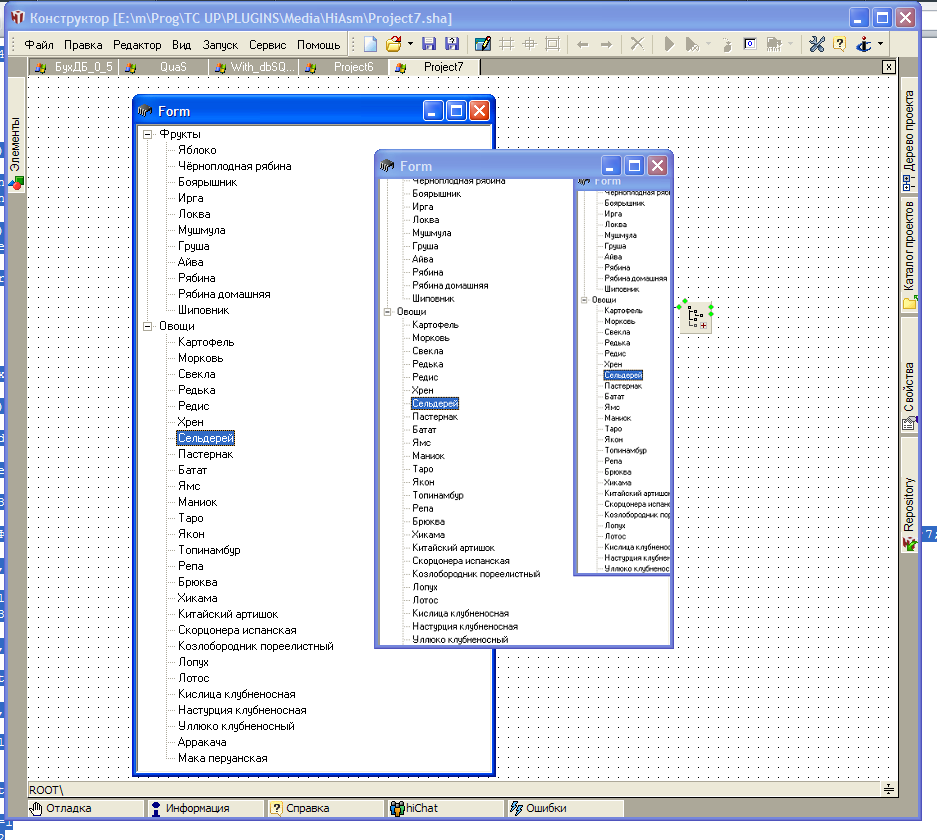Viewport: 937px width, 840px height.
Task: Close the current project tab with X
Action: click(888, 67)
